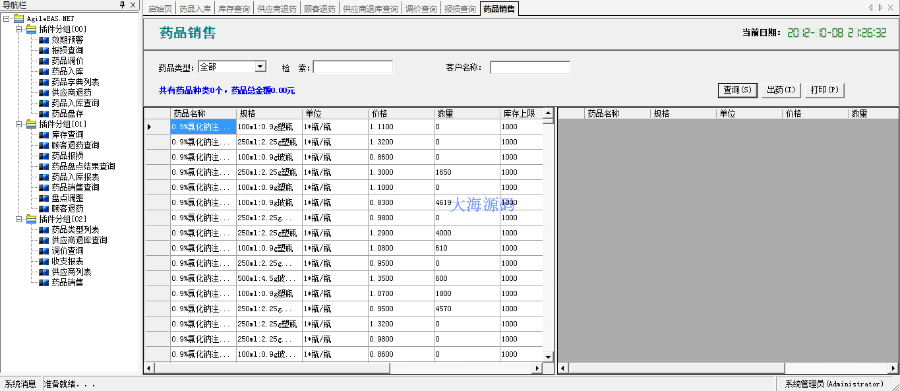Click the icon beside 顾客退药查询
Screen dimensions: 900x391
click(44, 145)
